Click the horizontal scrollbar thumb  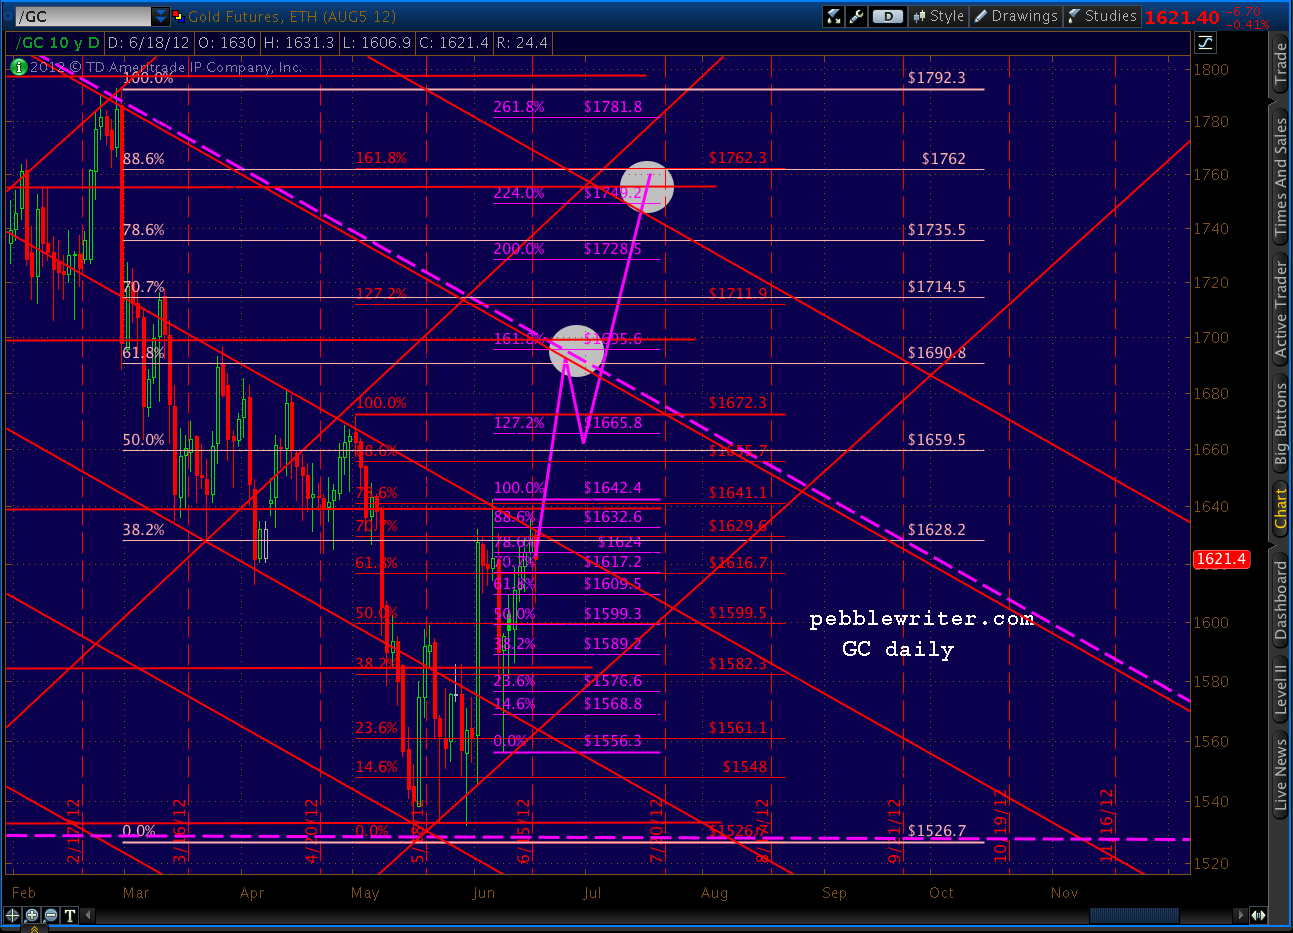(x=1134, y=915)
